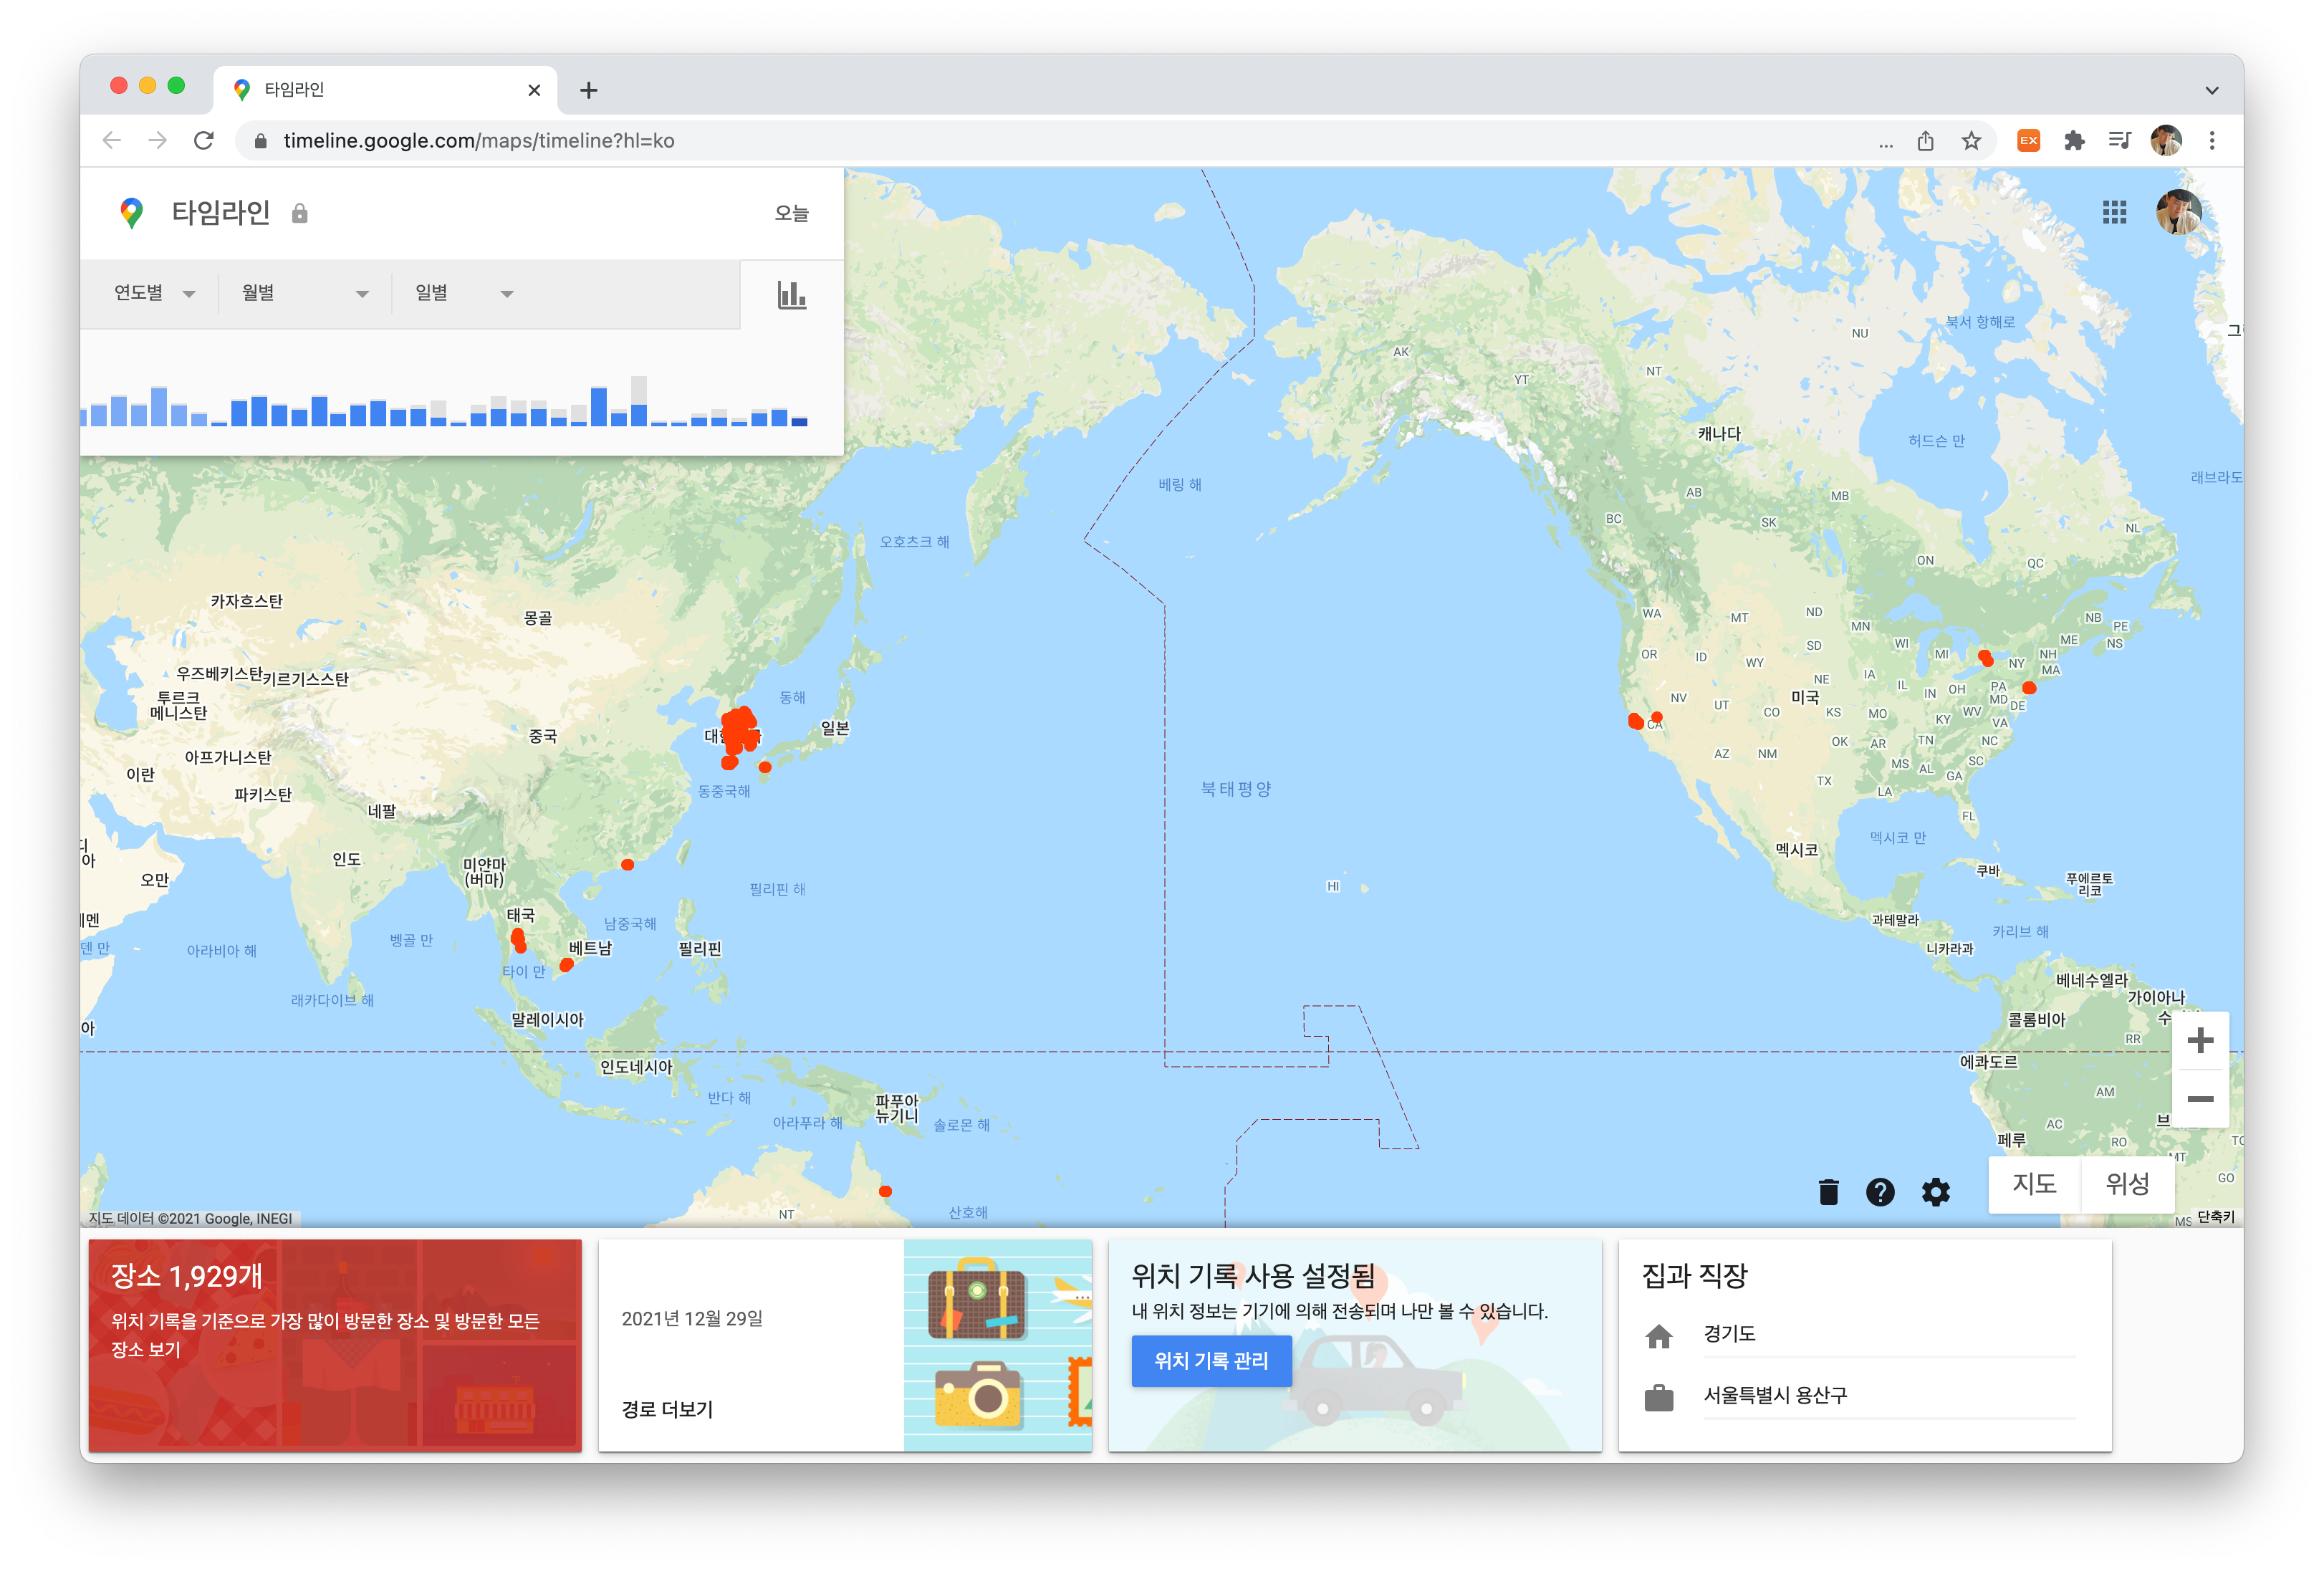Open the help question mark icon

1880,1191
